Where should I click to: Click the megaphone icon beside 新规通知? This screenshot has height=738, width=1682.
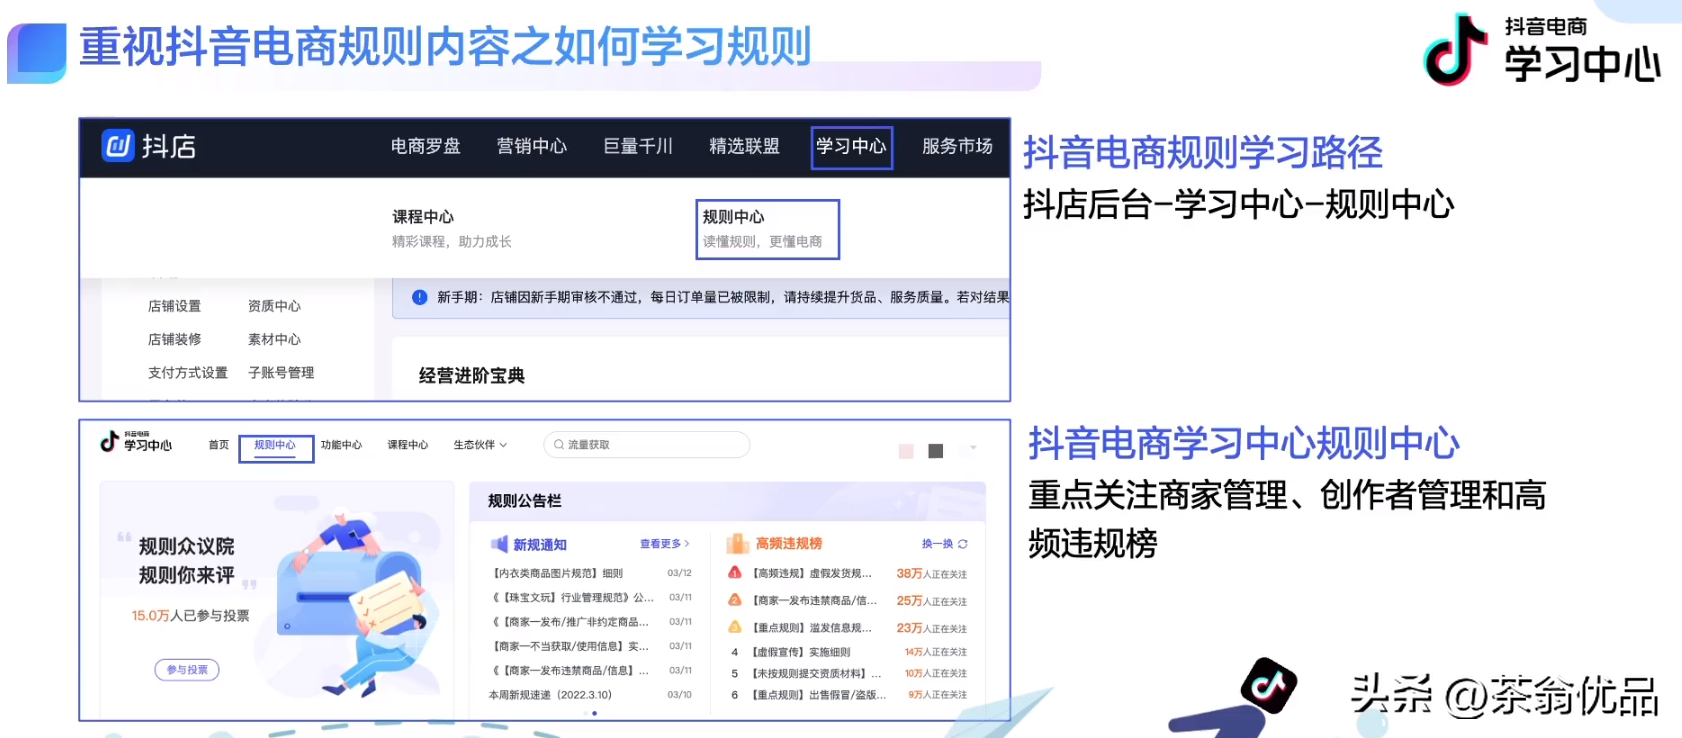pyautogui.click(x=499, y=544)
